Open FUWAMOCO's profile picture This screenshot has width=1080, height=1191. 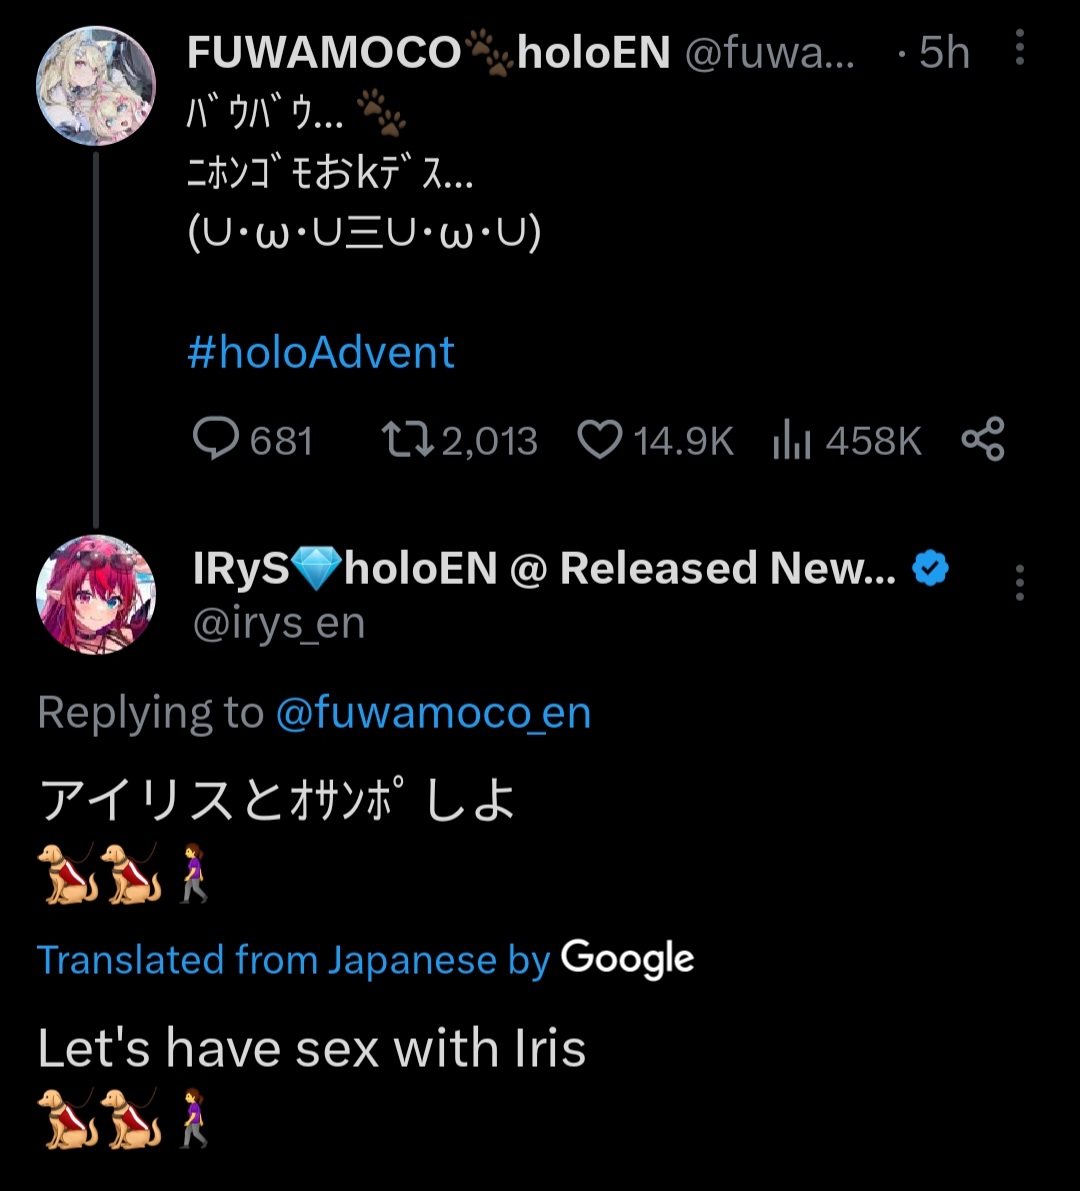point(96,86)
